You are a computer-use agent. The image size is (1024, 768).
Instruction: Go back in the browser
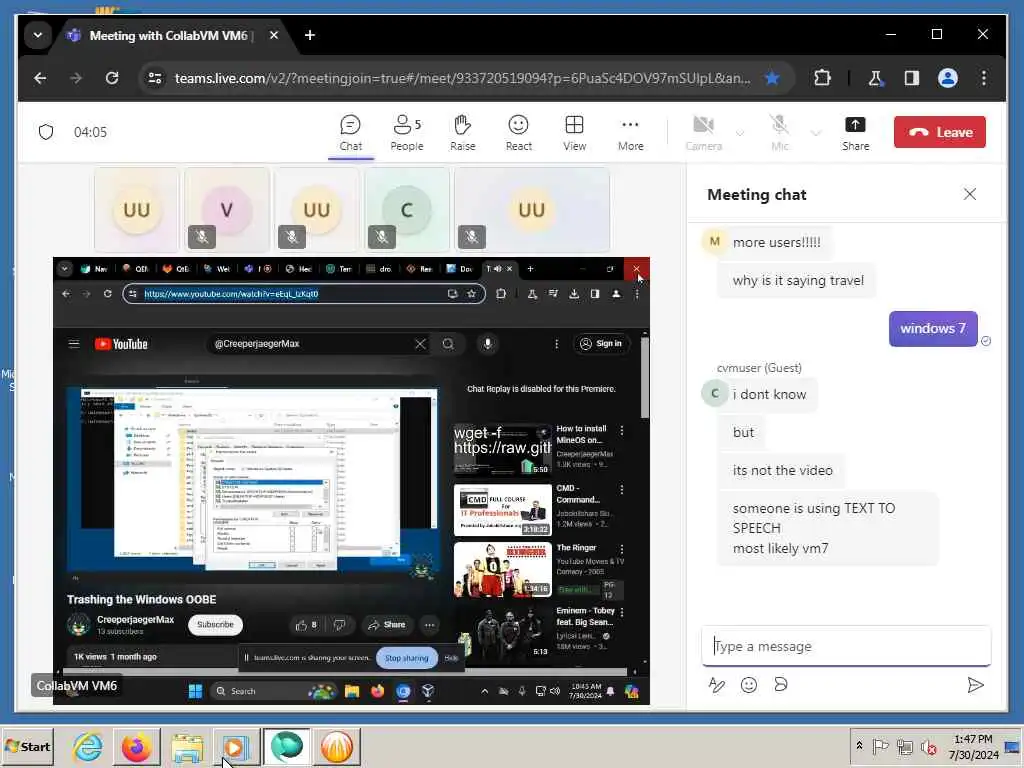40,78
